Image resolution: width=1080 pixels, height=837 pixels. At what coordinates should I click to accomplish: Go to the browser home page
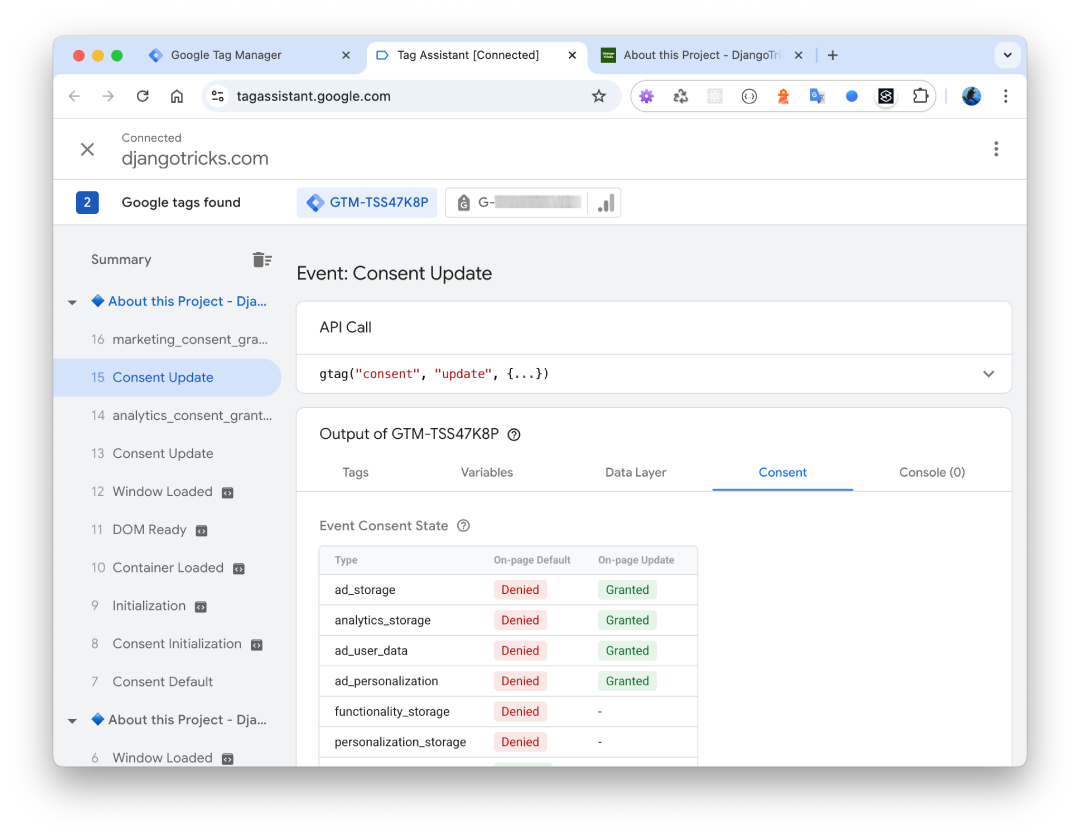tap(177, 96)
